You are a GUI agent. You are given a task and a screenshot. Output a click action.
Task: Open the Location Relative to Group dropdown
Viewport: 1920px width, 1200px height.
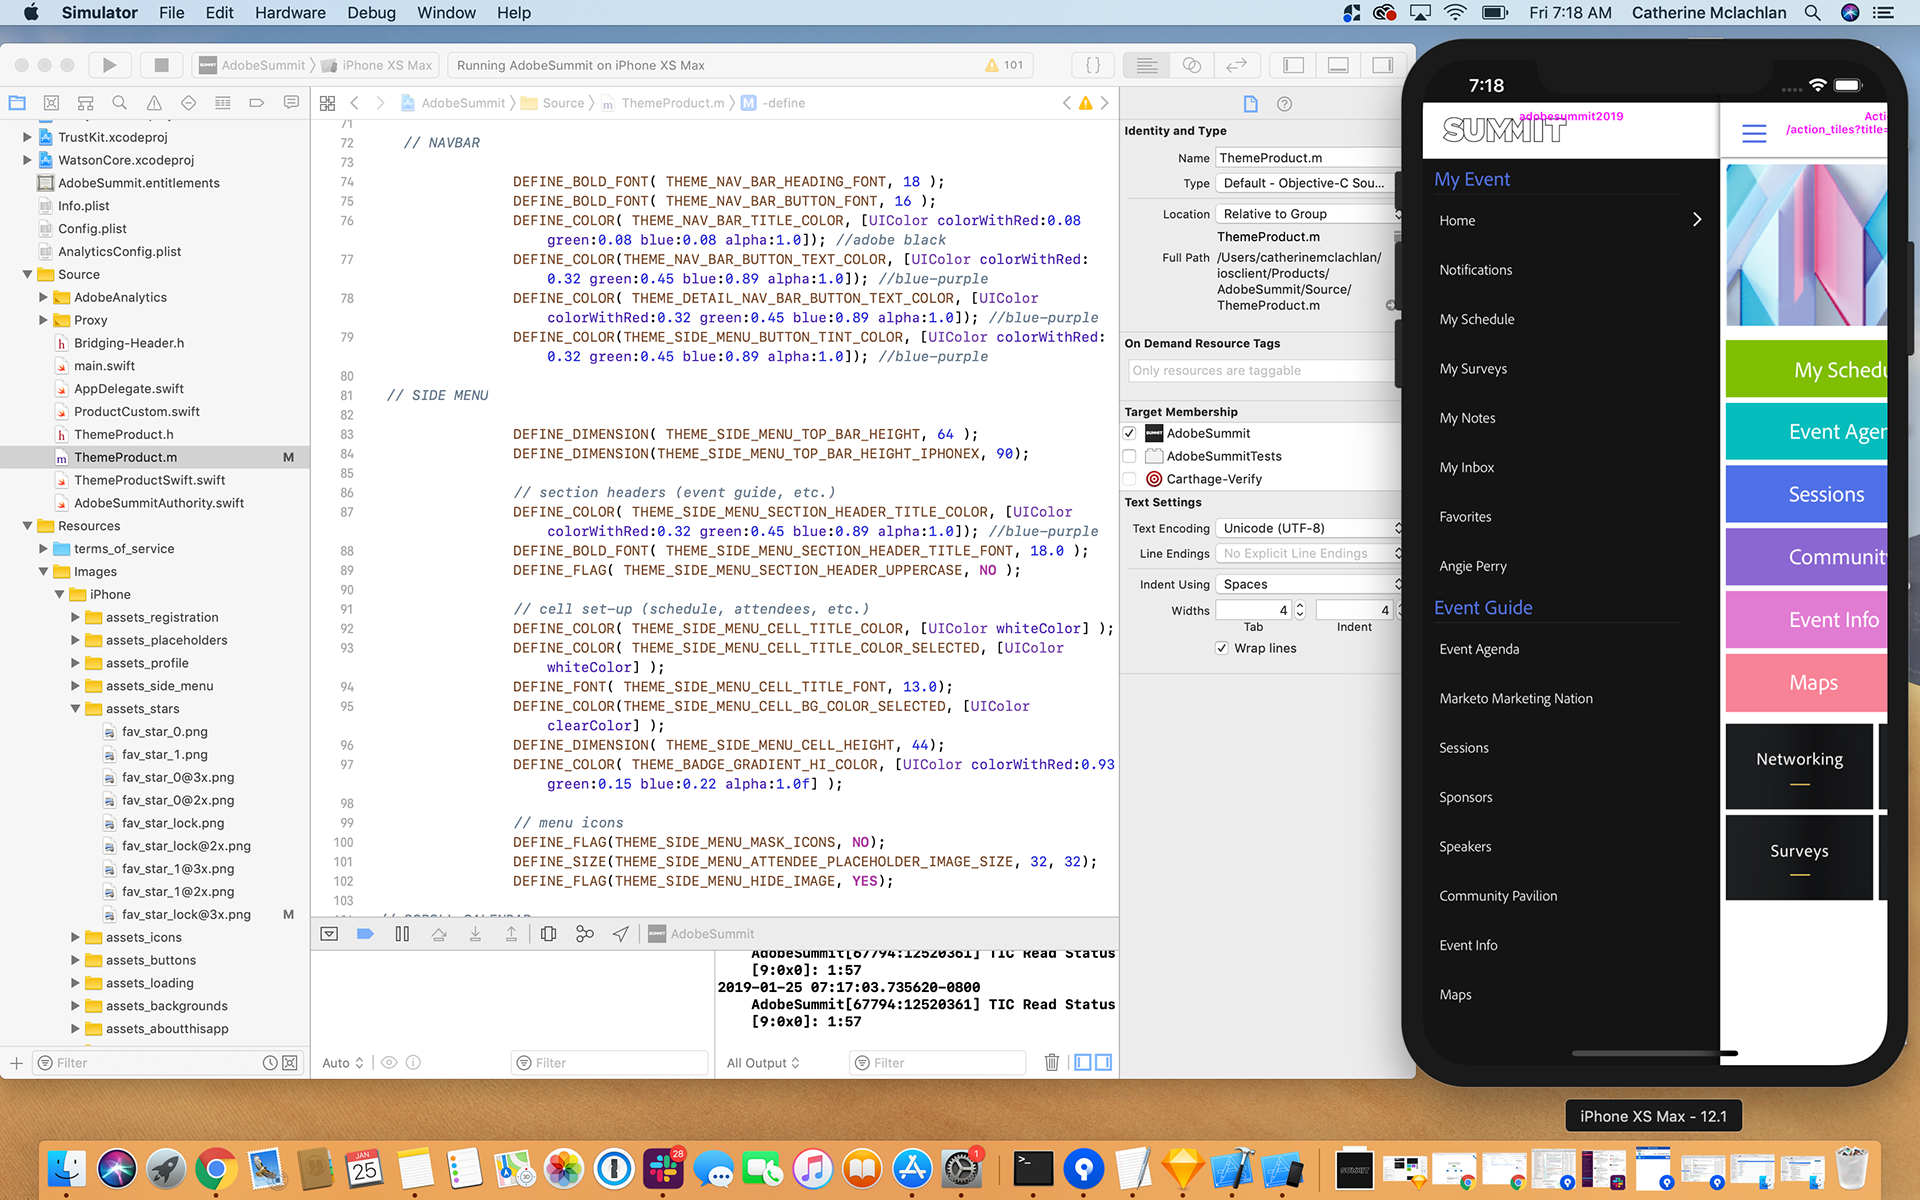[1309, 214]
